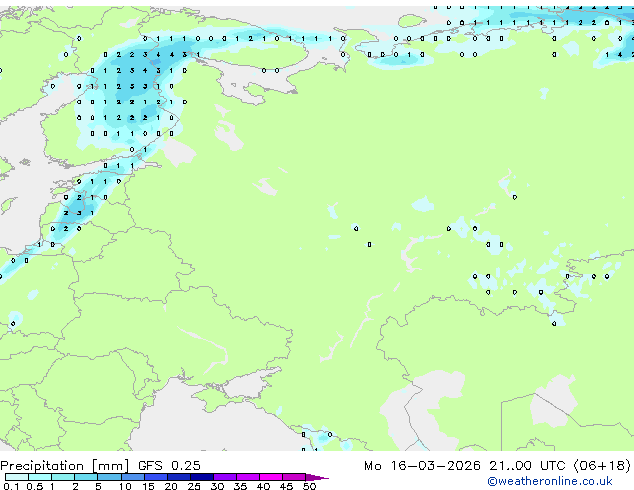Click the 30 to 35 mm legend swatch
Viewport: 634px width, 490px height.
(225, 477)
